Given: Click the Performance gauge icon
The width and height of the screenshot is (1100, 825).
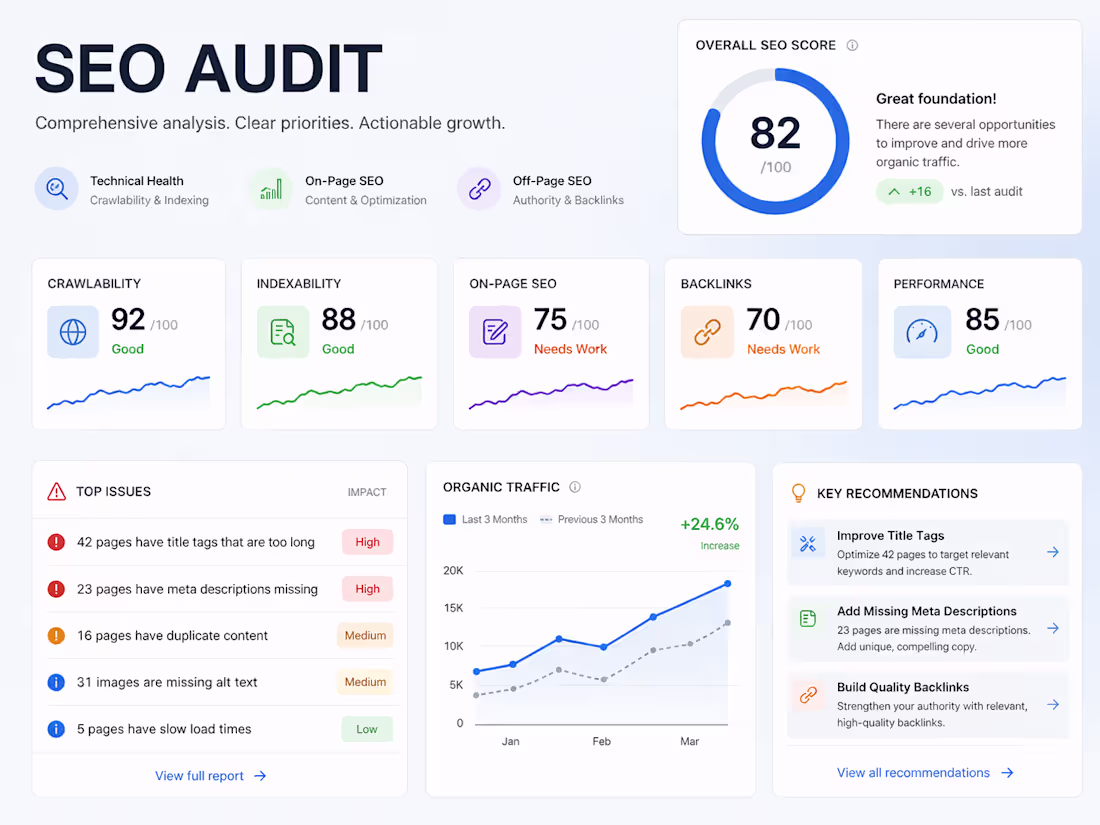Looking at the screenshot, I should pyautogui.click(x=922, y=332).
